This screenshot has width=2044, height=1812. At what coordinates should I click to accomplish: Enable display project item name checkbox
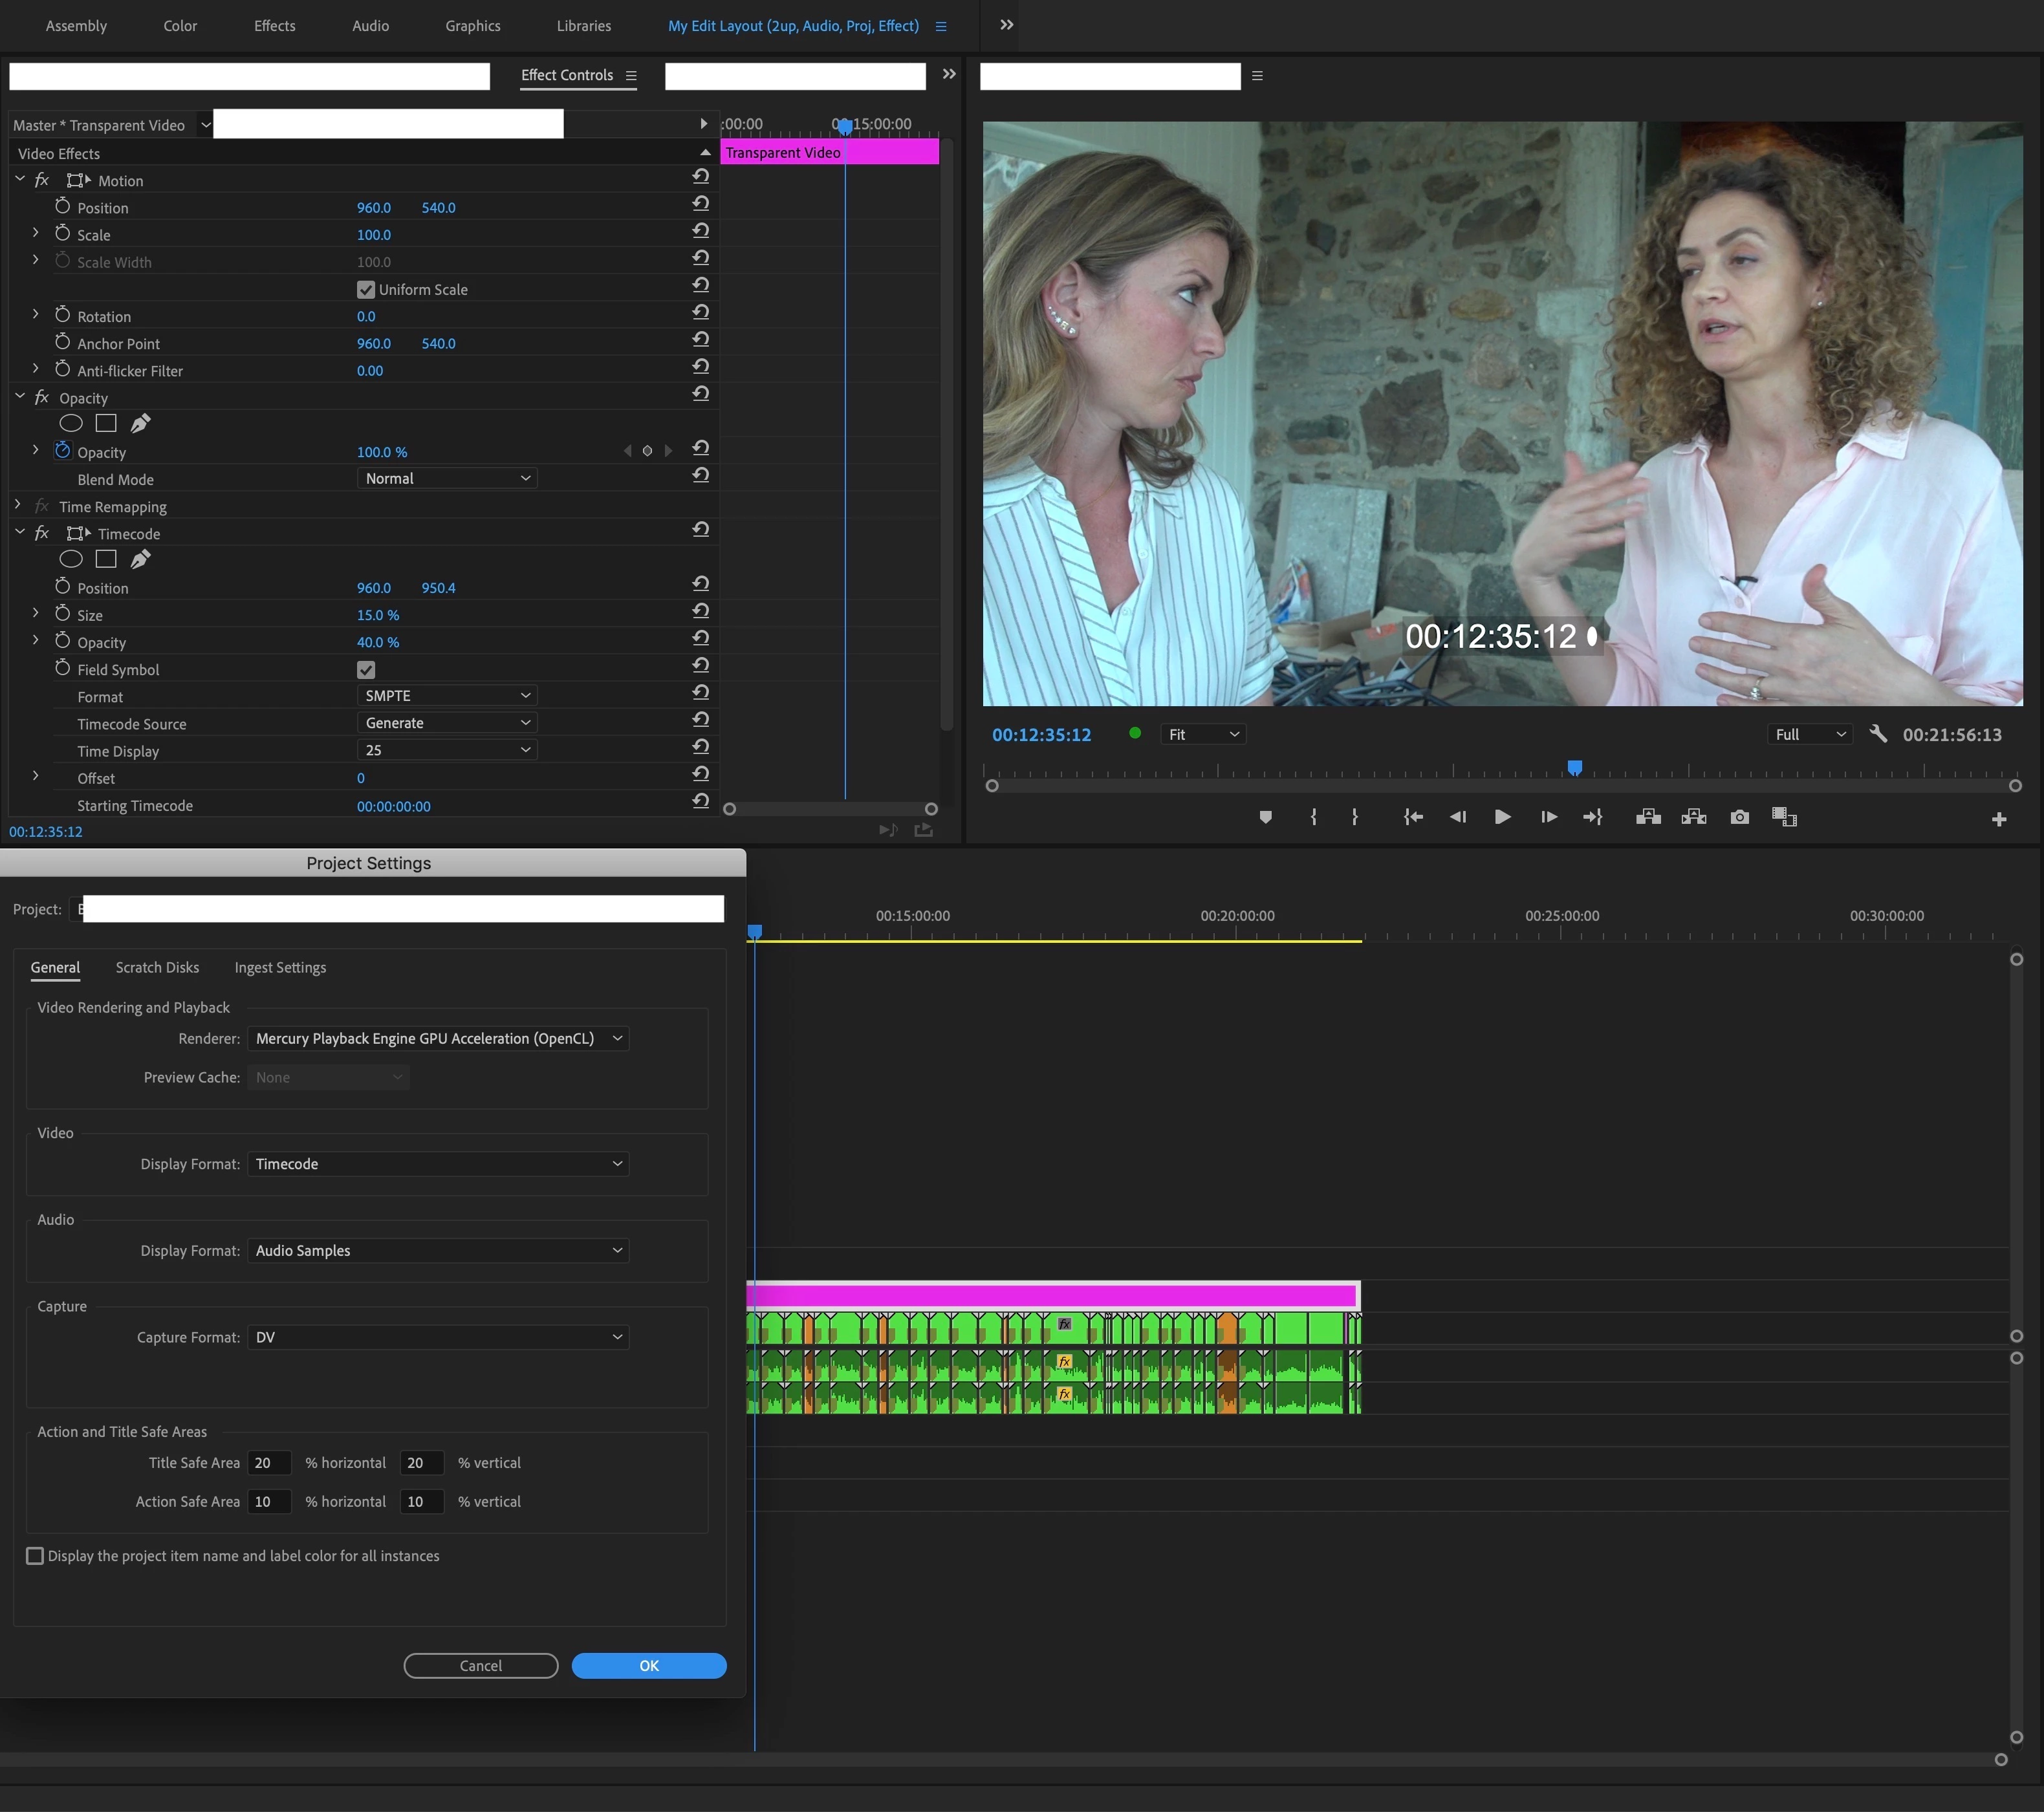click(35, 1556)
